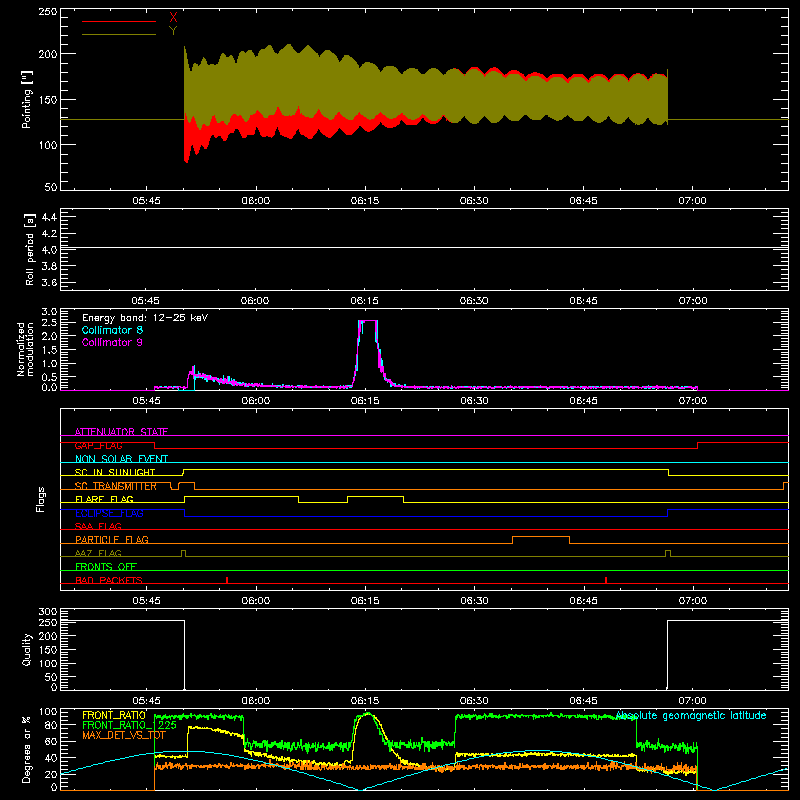Click the white roll period line
The height and width of the screenshot is (800, 800).
point(424,247)
